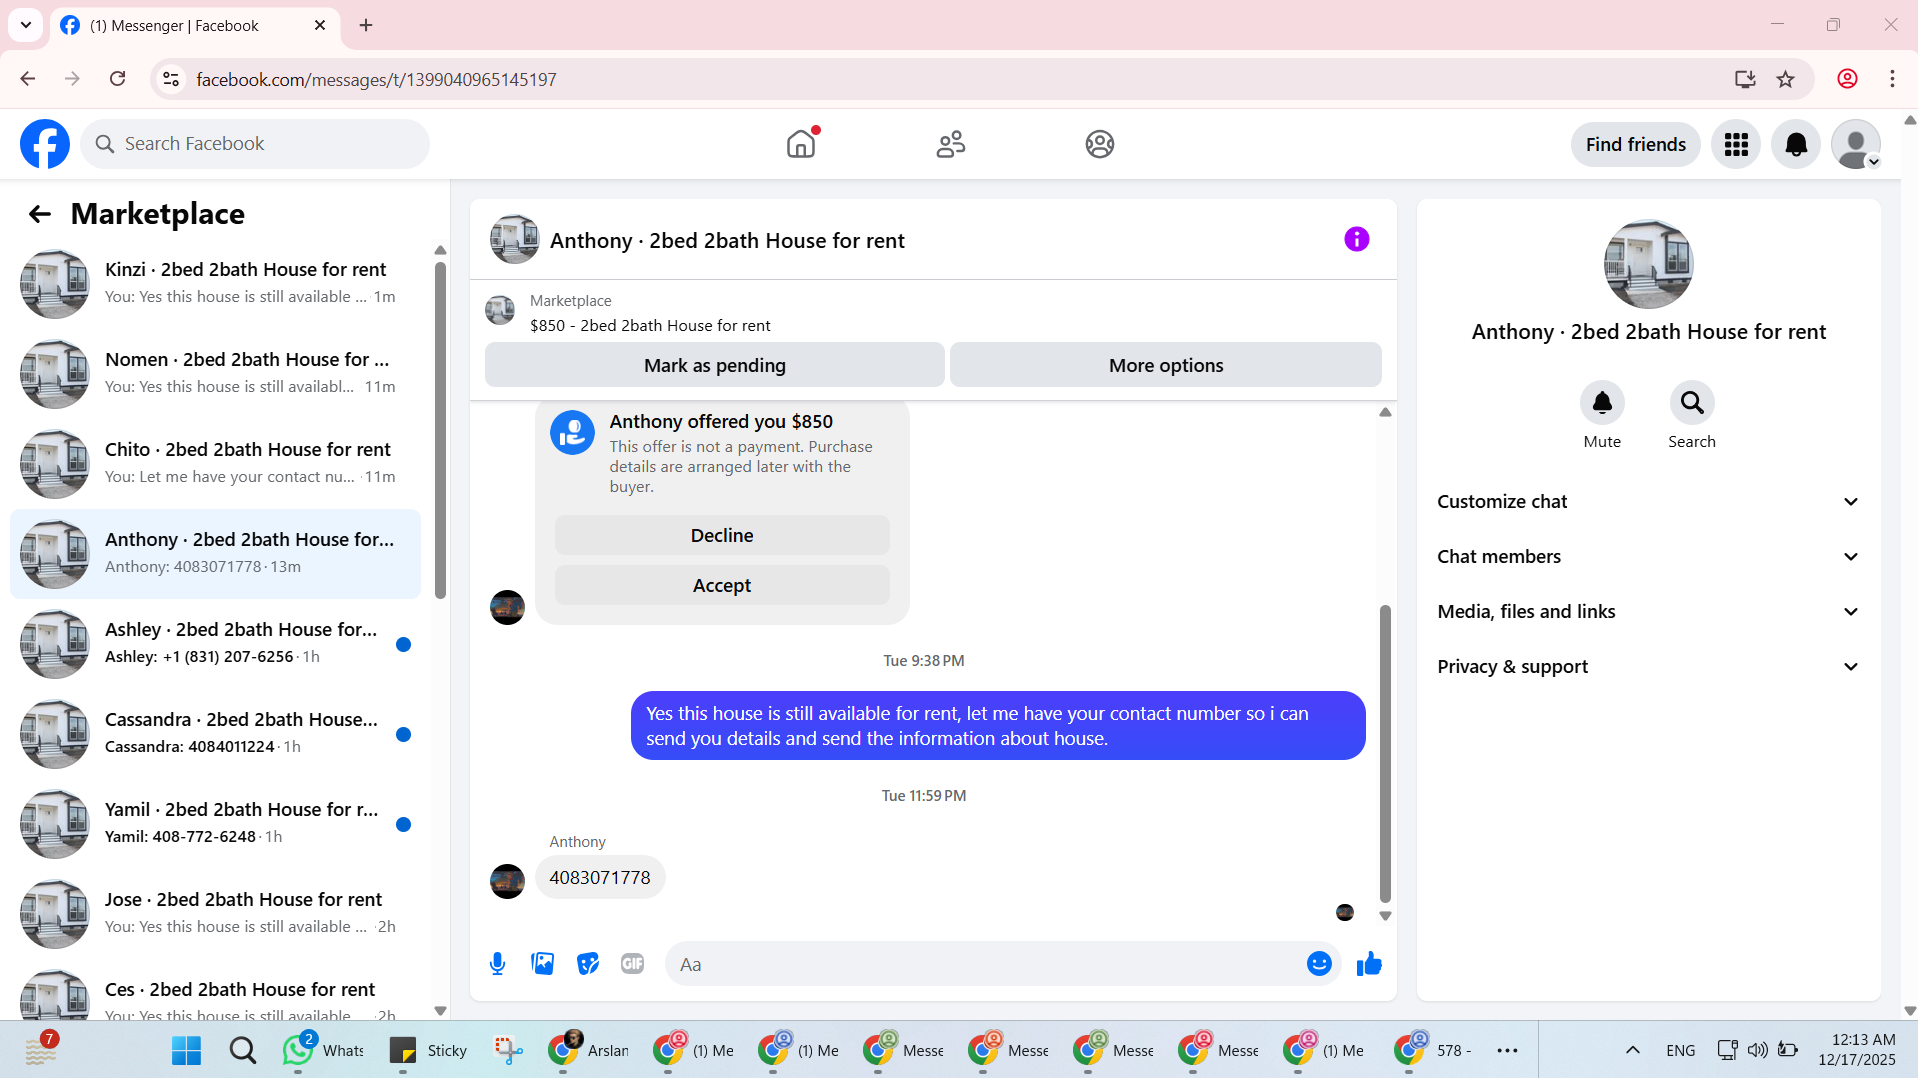The image size is (1918, 1078).
Task: Open Jose conversation
Action: (x=215, y=914)
